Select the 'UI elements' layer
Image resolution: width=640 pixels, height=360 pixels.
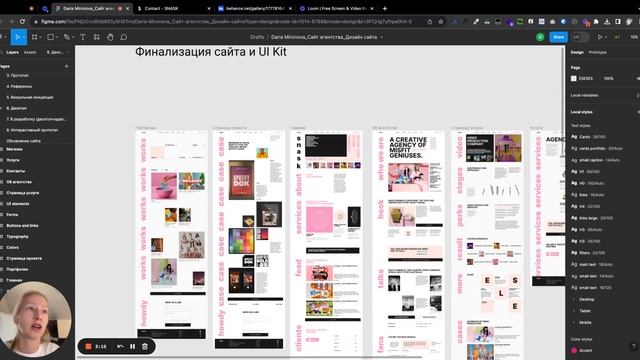coord(18,204)
